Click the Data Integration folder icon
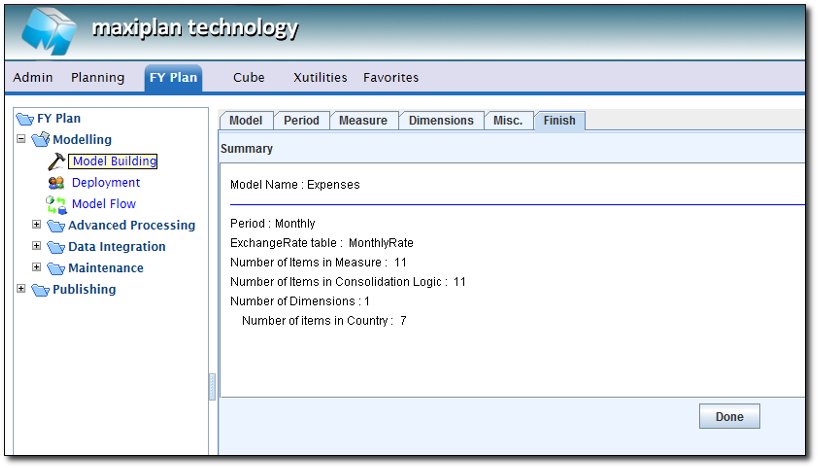This screenshot has height=468, width=818. click(56, 247)
